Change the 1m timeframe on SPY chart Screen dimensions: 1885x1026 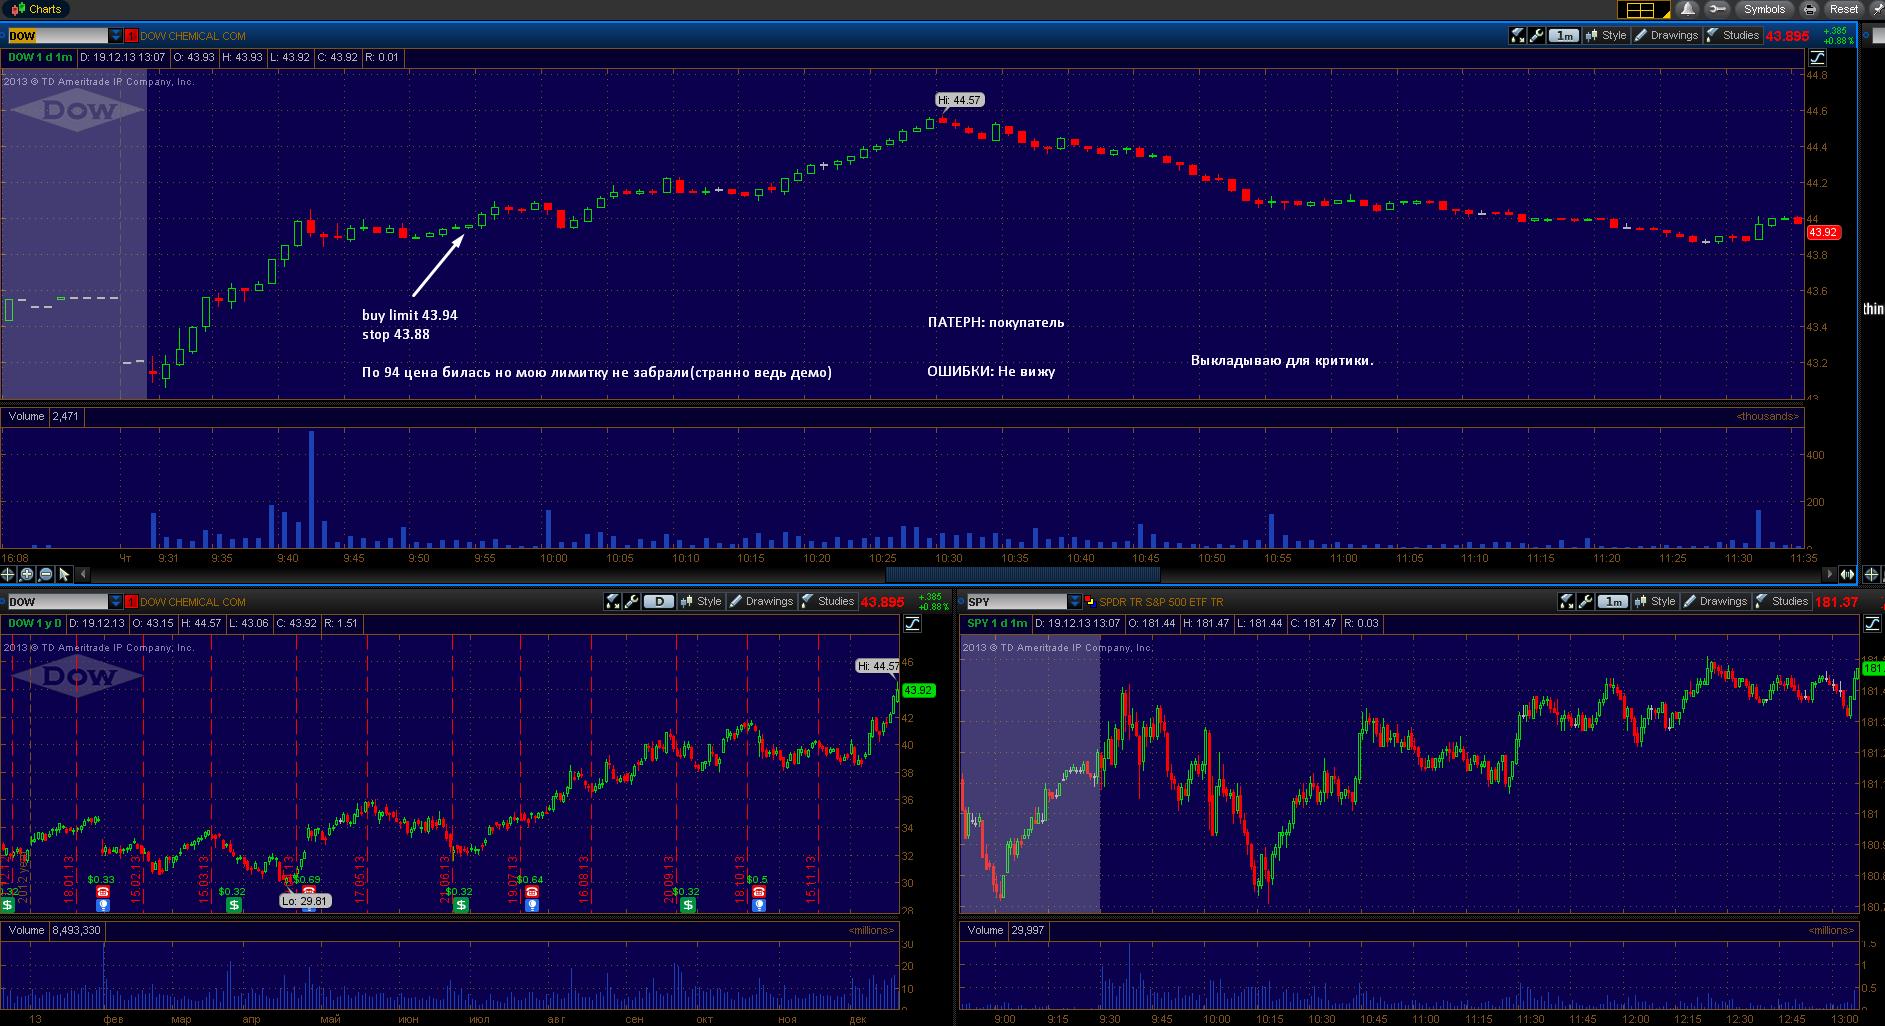pos(1612,602)
